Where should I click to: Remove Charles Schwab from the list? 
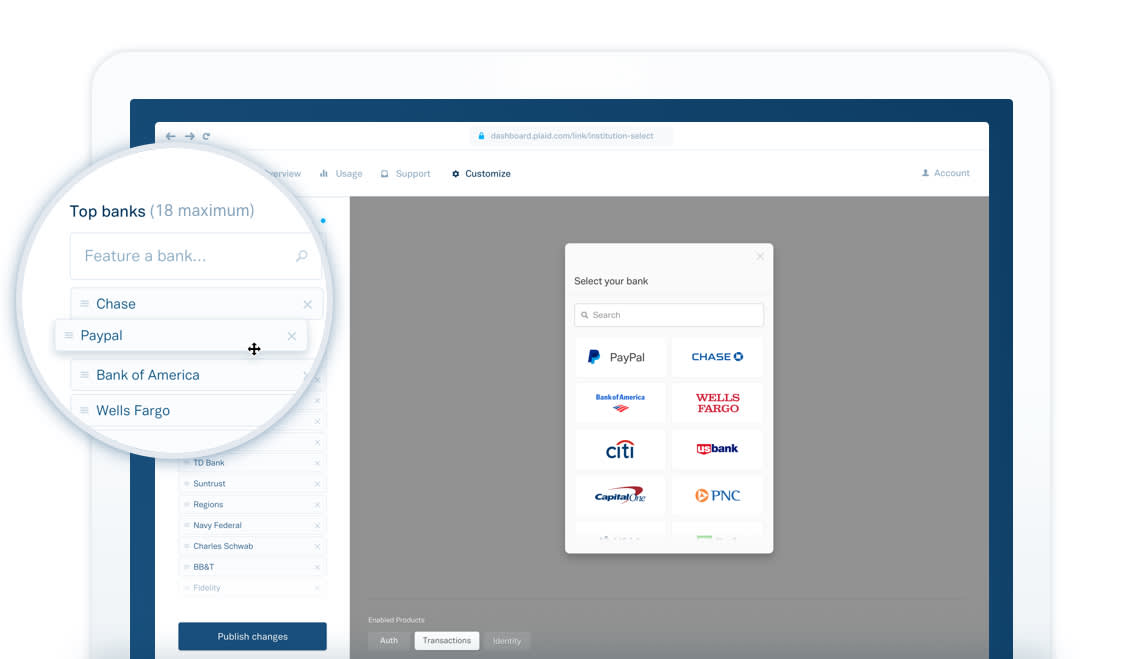317,547
